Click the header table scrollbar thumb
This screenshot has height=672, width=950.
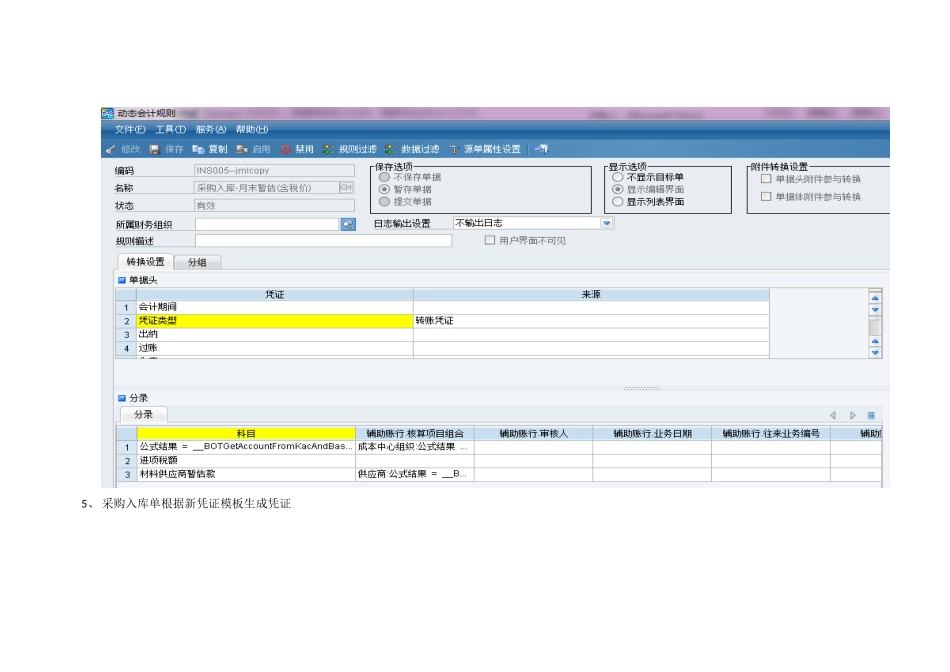pos(875,327)
